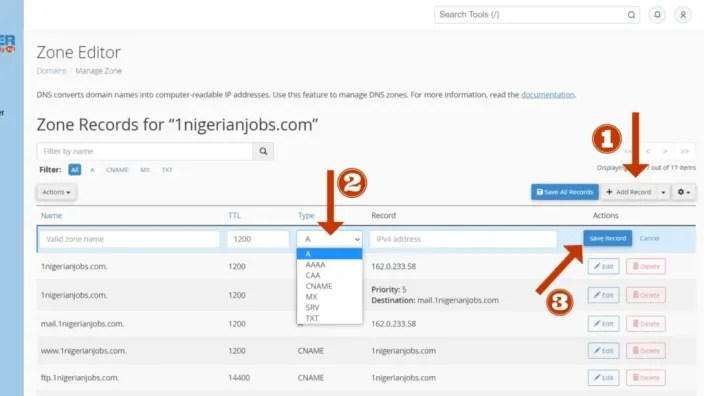
Task: Cancel the new record row
Action: (x=649, y=238)
